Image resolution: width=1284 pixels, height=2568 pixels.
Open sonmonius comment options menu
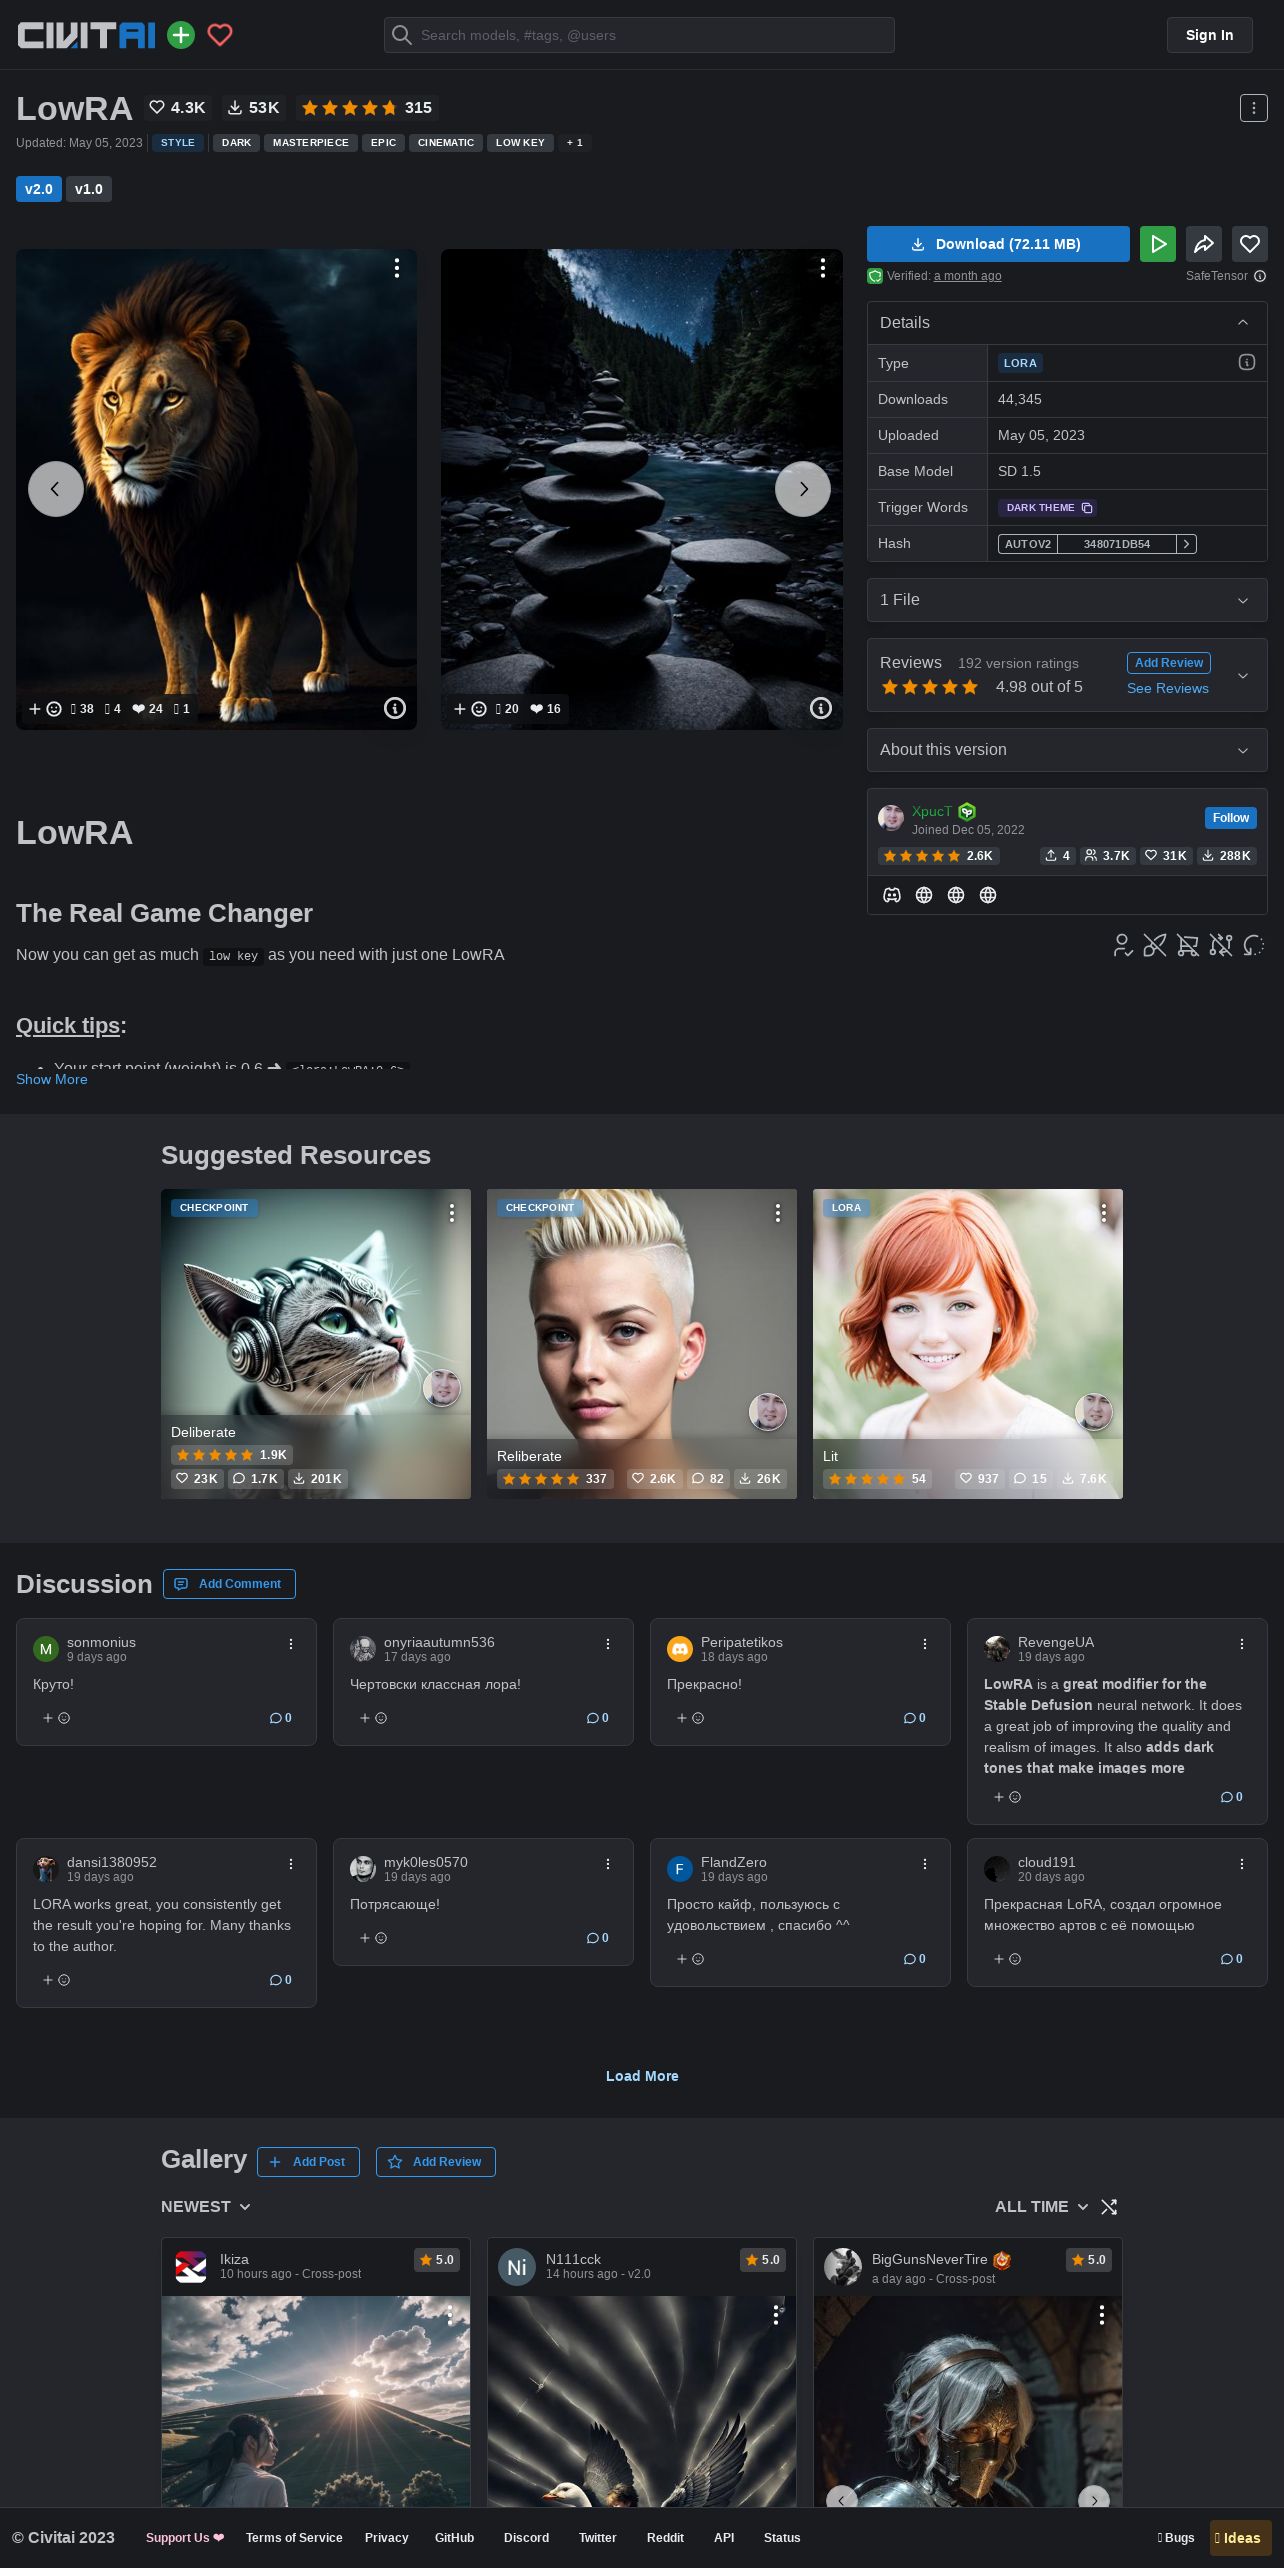tap(291, 1644)
